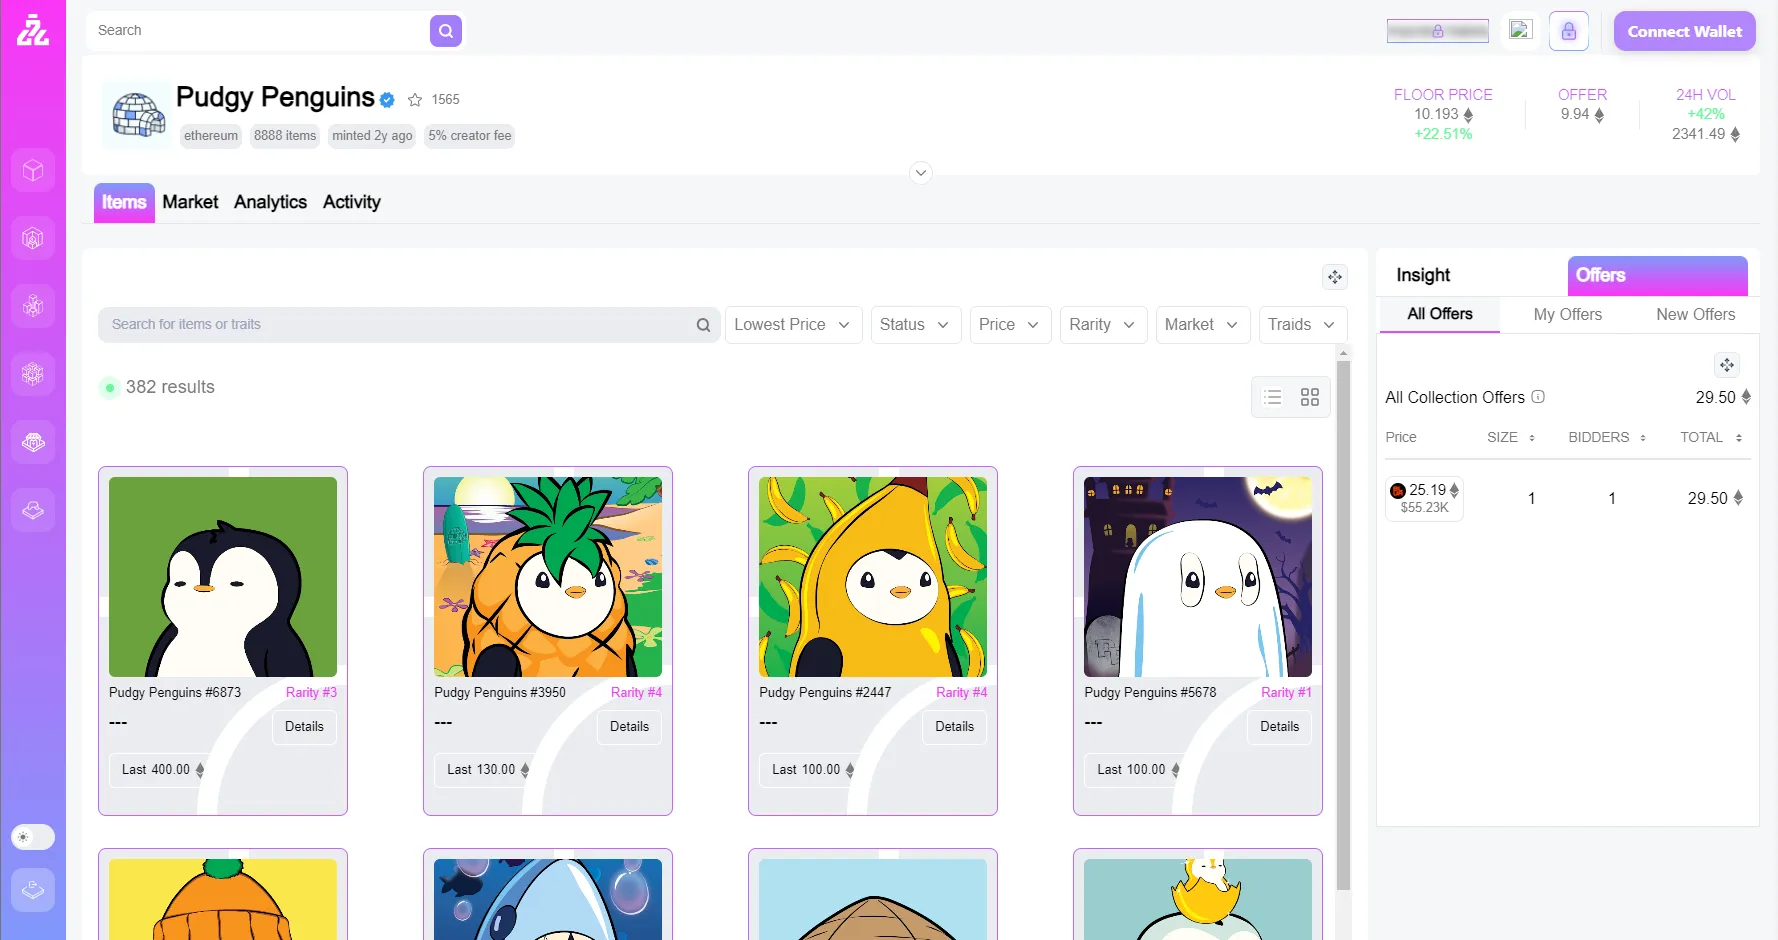
Task: Switch to the Activity tab
Action: pyautogui.click(x=352, y=202)
